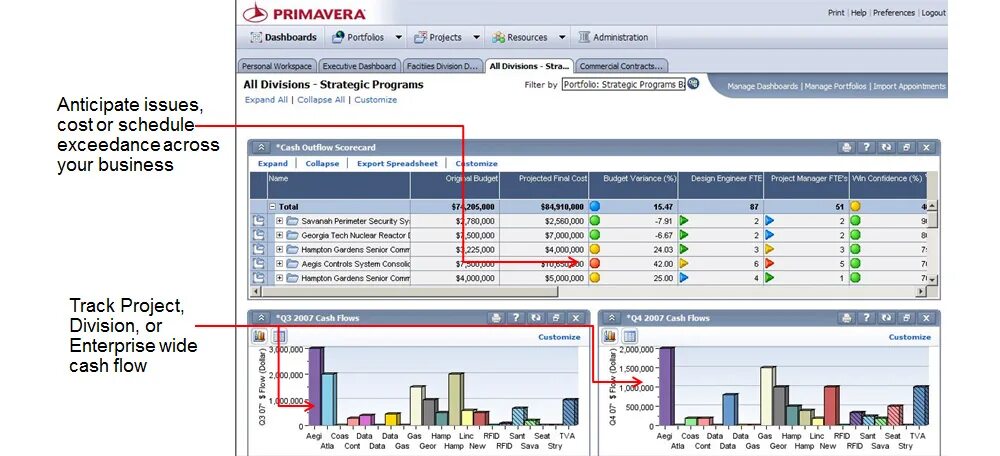The width and height of the screenshot is (1000, 456).
Task: Switch Q4 2007 Cash Flows to chart view
Action: (x=610, y=336)
